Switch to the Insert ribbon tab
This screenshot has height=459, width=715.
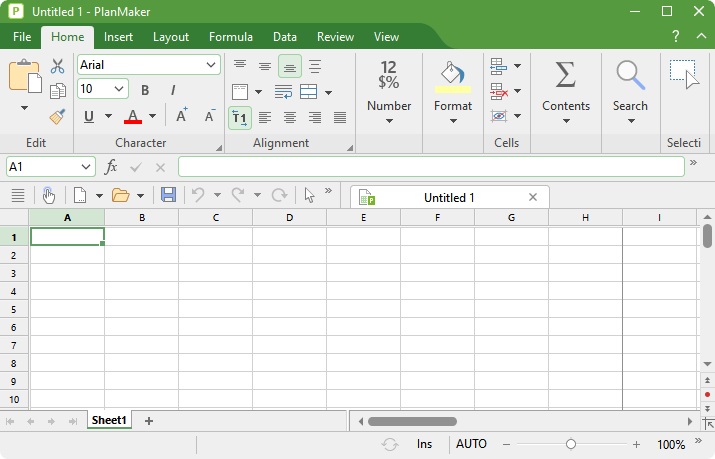tap(118, 37)
